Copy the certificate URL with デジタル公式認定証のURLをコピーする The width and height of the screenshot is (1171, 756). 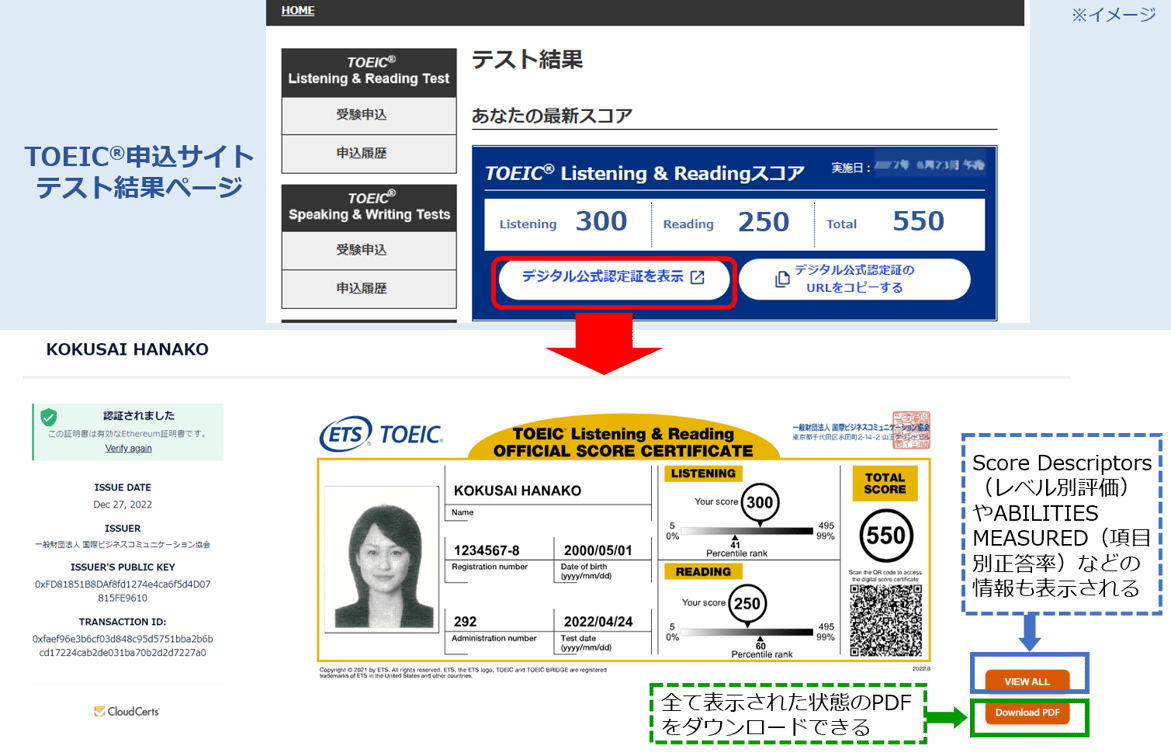click(x=855, y=279)
